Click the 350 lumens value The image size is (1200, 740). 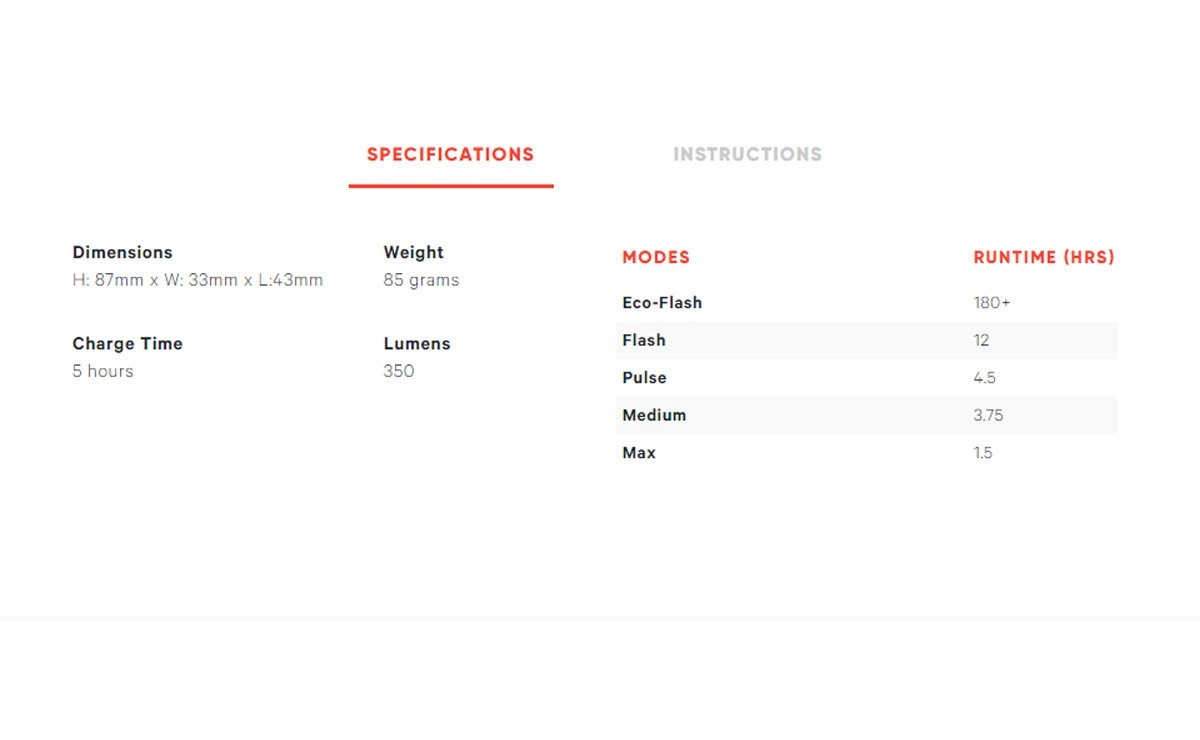(x=398, y=371)
